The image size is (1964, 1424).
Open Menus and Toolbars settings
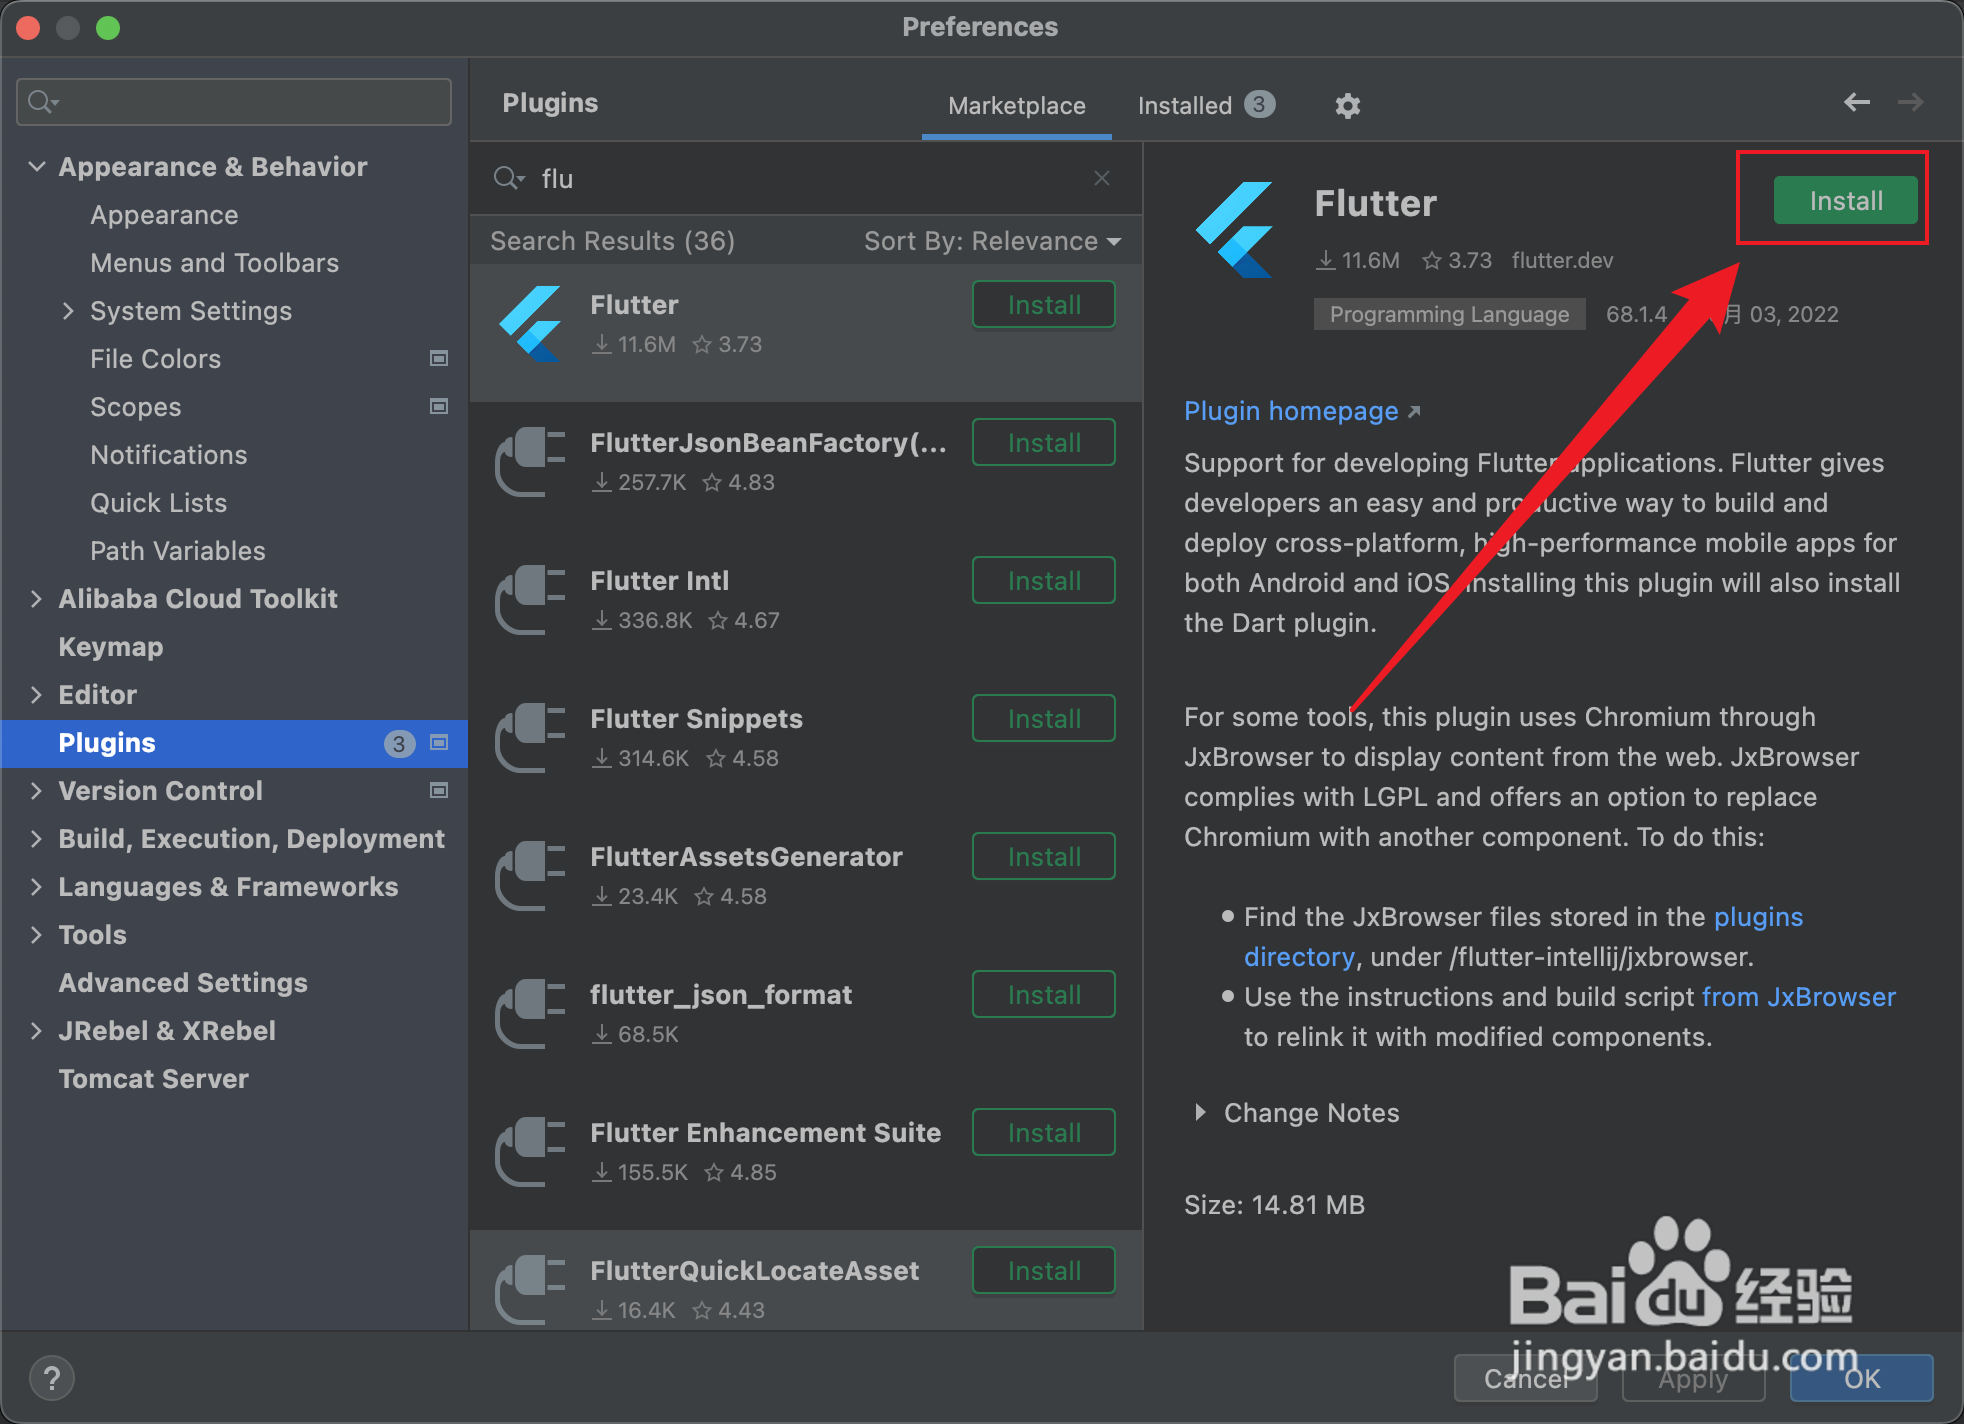point(214,263)
